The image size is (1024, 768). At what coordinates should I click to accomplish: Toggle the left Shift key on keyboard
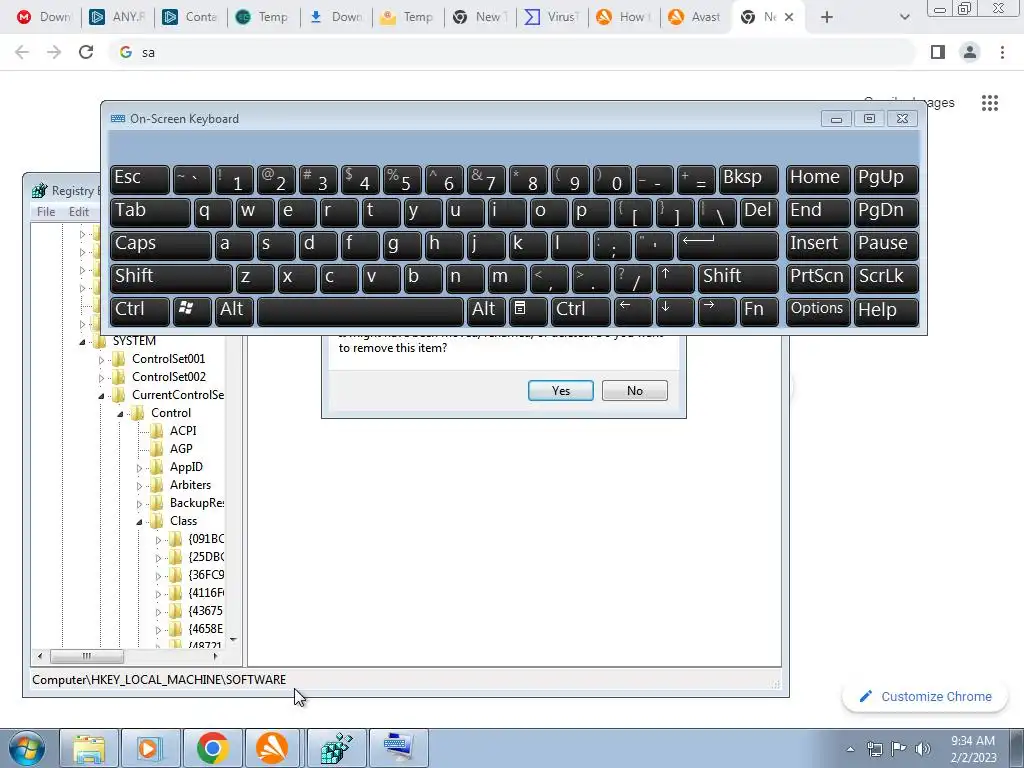pyautogui.click(x=171, y=278)
